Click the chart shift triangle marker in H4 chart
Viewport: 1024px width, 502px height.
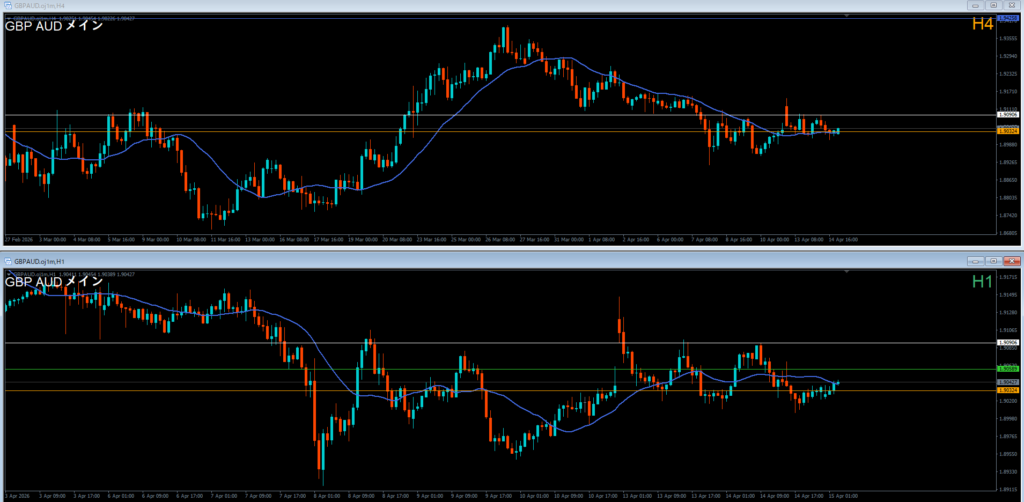coord(848,17)
